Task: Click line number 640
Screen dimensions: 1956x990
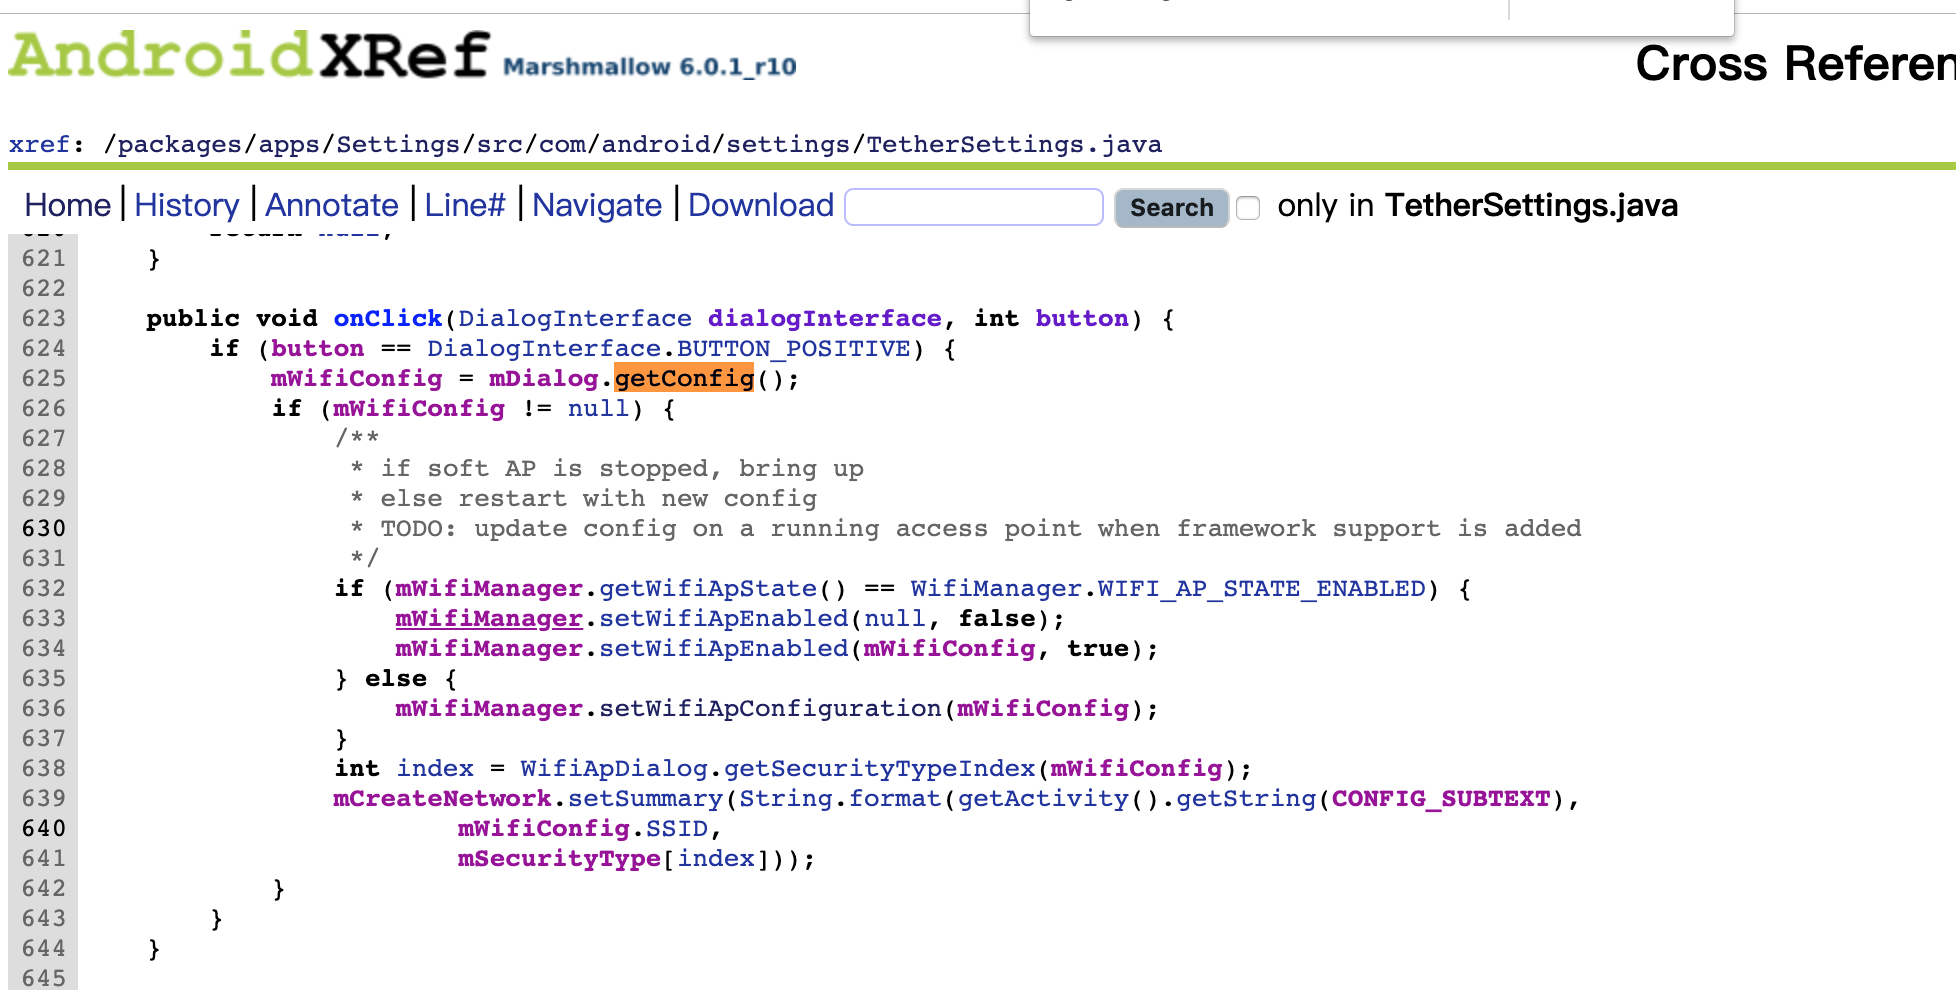Action: [x=44, y=828]
